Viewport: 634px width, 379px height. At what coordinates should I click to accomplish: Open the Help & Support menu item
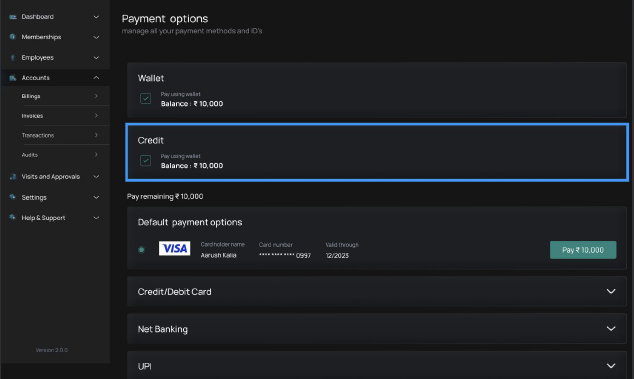tap(55, 218)
